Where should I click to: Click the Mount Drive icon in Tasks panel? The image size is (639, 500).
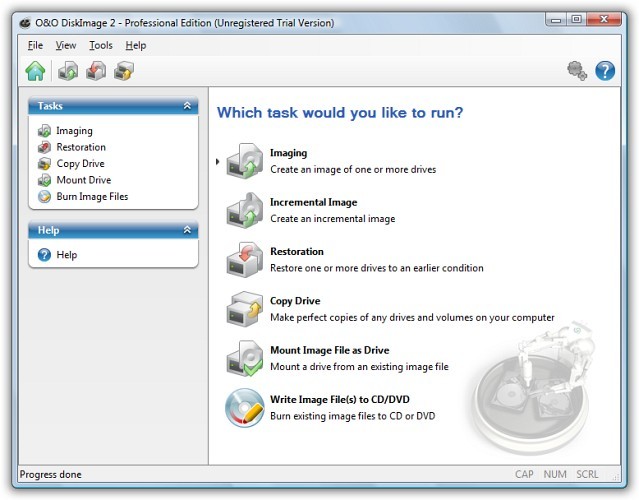pos(44,180)
